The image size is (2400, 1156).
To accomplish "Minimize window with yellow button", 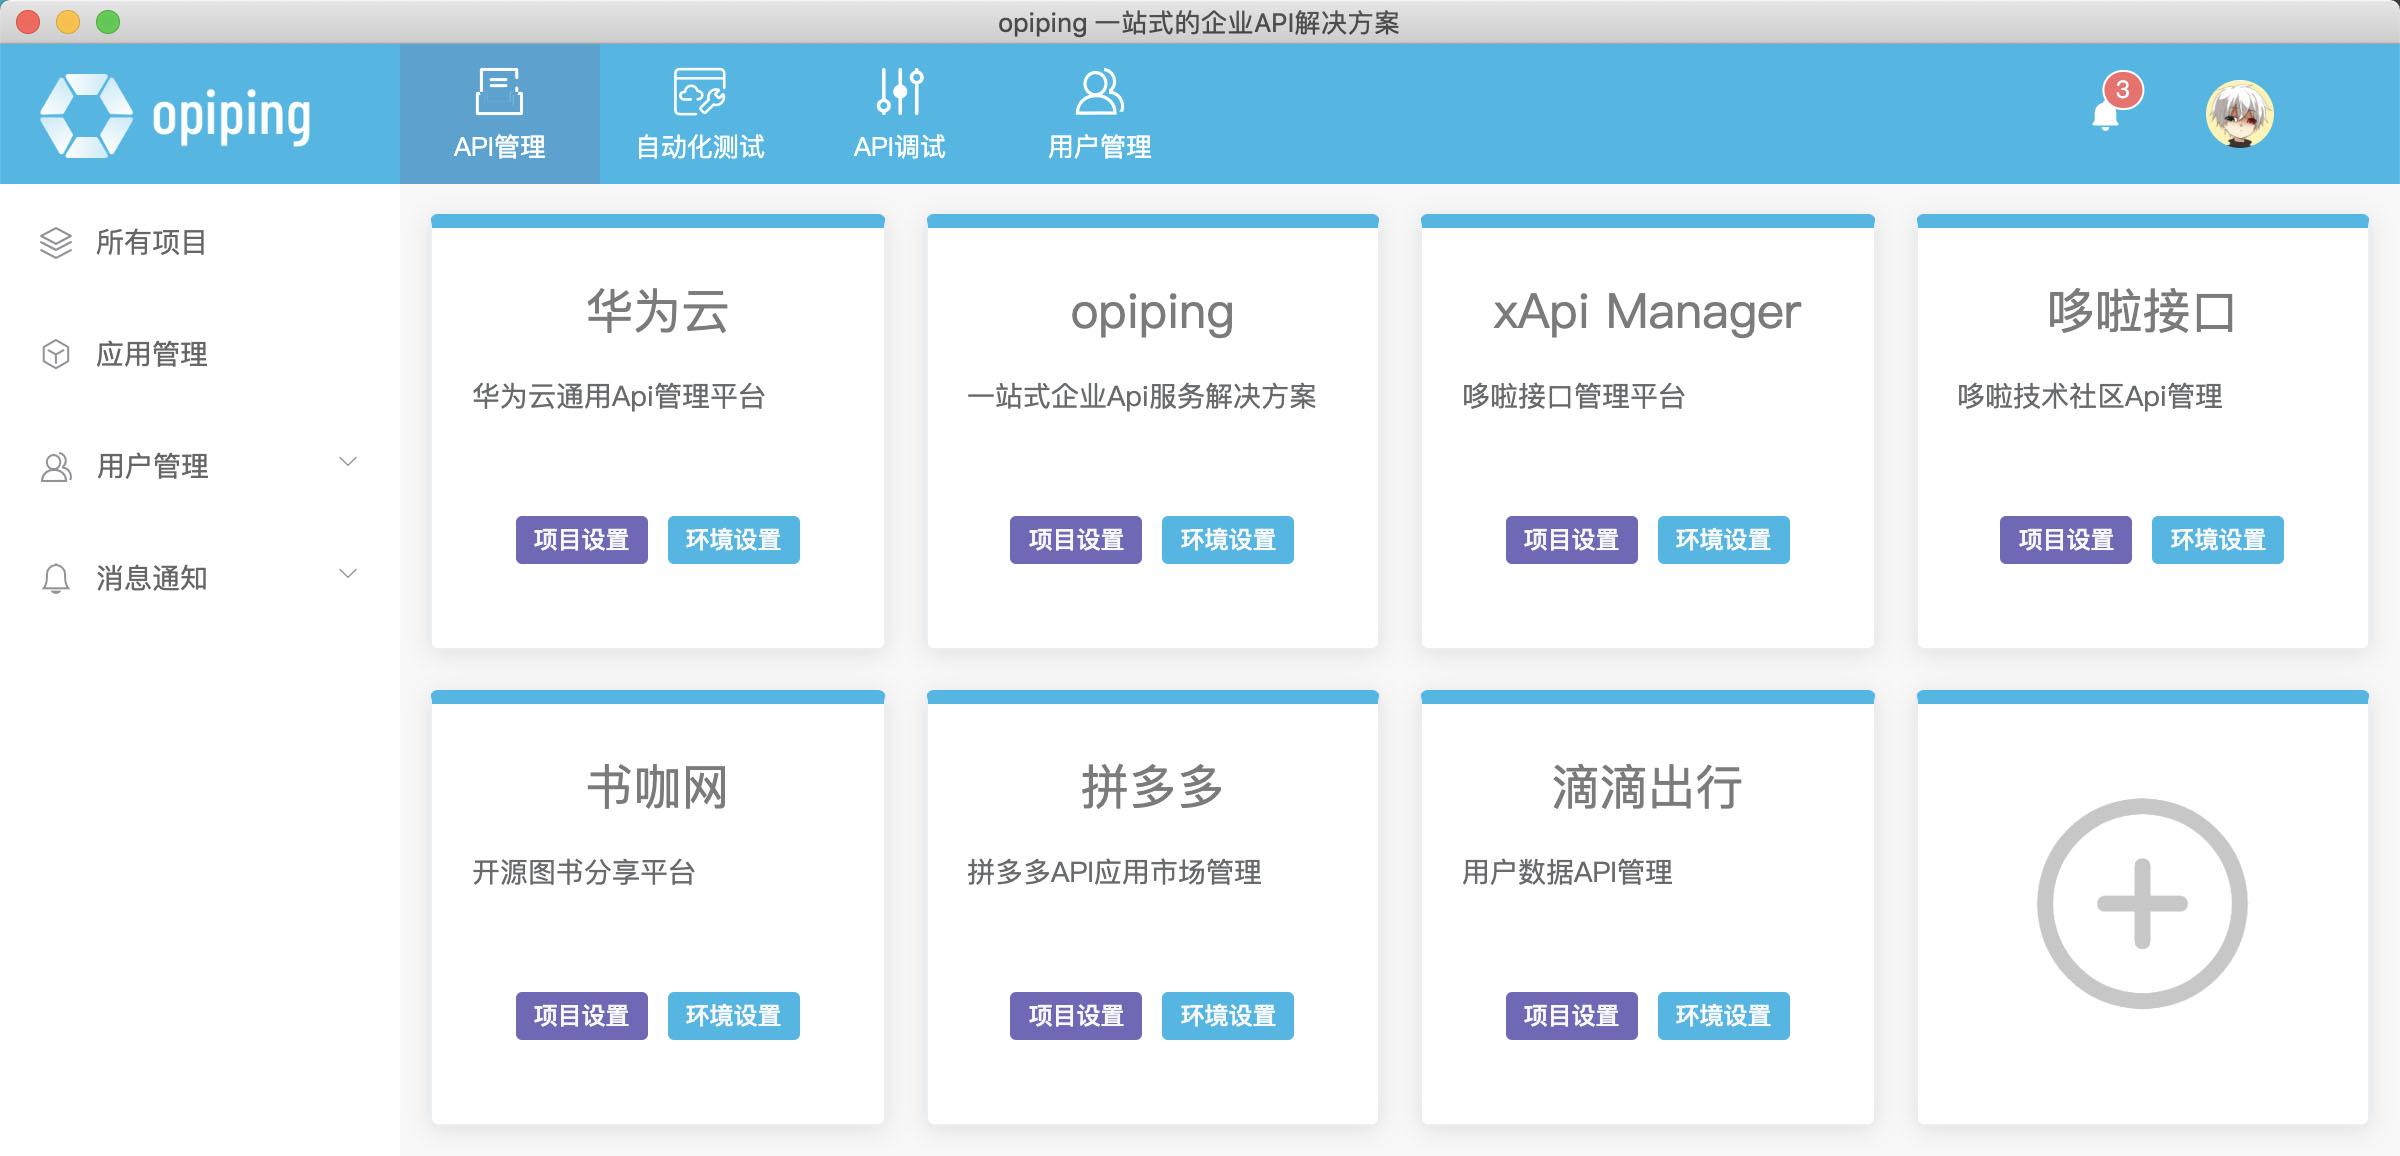I will tap(68, 22).
